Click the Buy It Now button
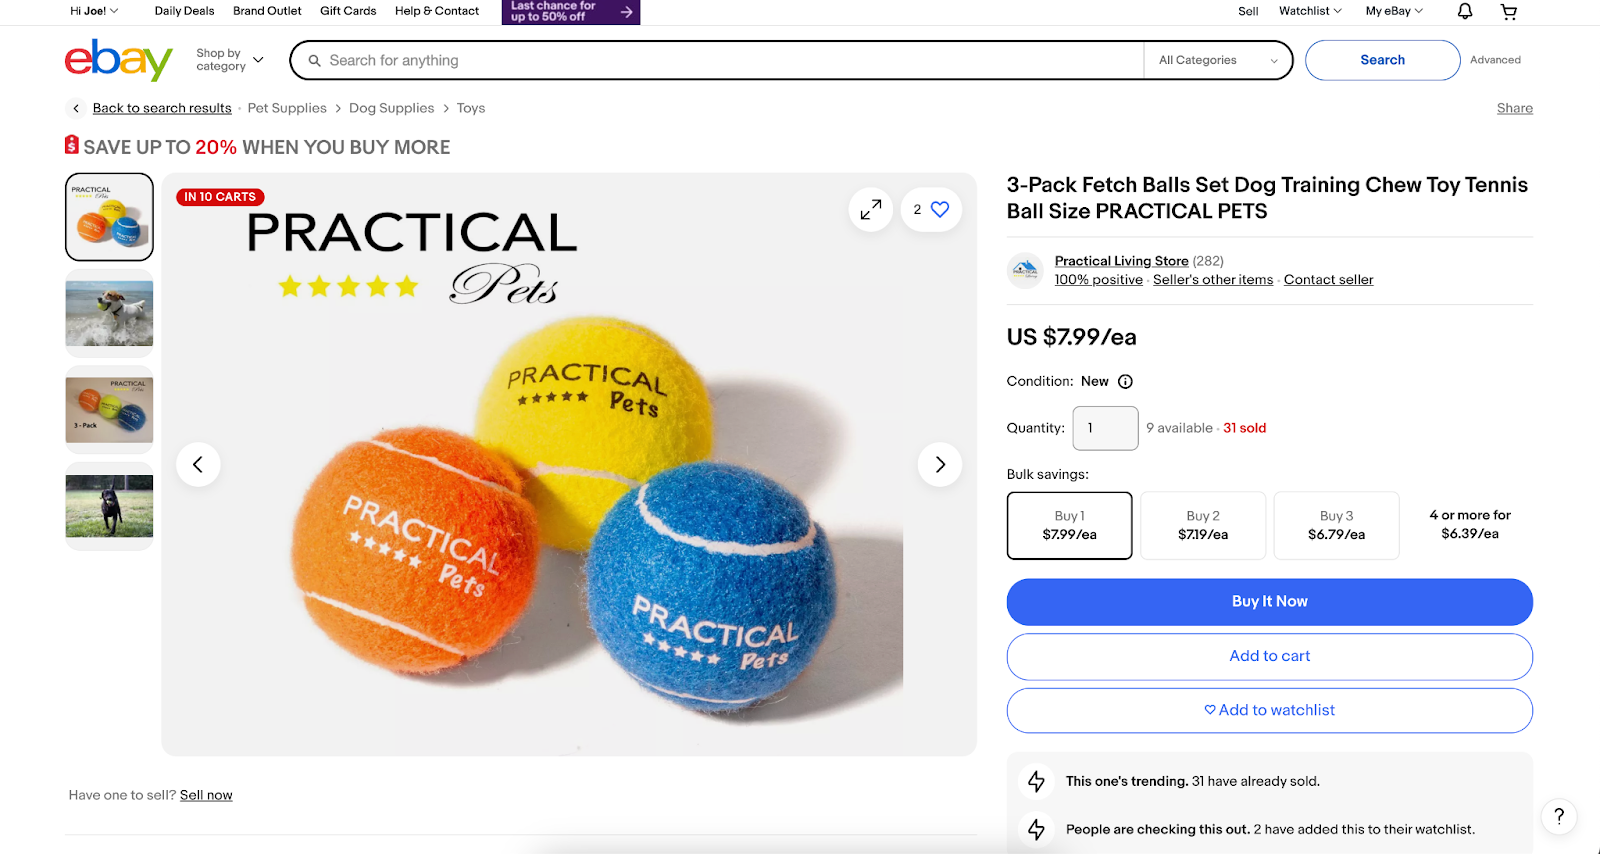The image size is (1600, 854). (x=1269, y=601)
